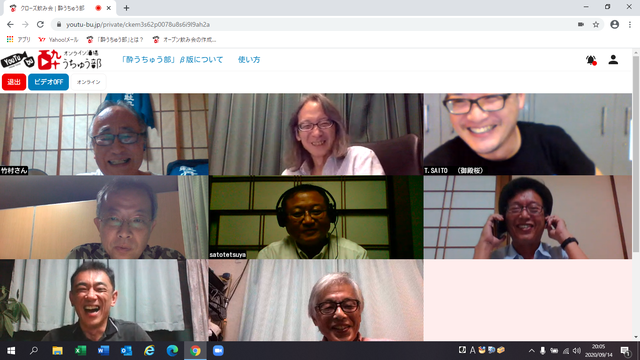Click the camera permission icon in address bar
The width and height of the screenshot is (640, 360).
click(x=581, y=24)
